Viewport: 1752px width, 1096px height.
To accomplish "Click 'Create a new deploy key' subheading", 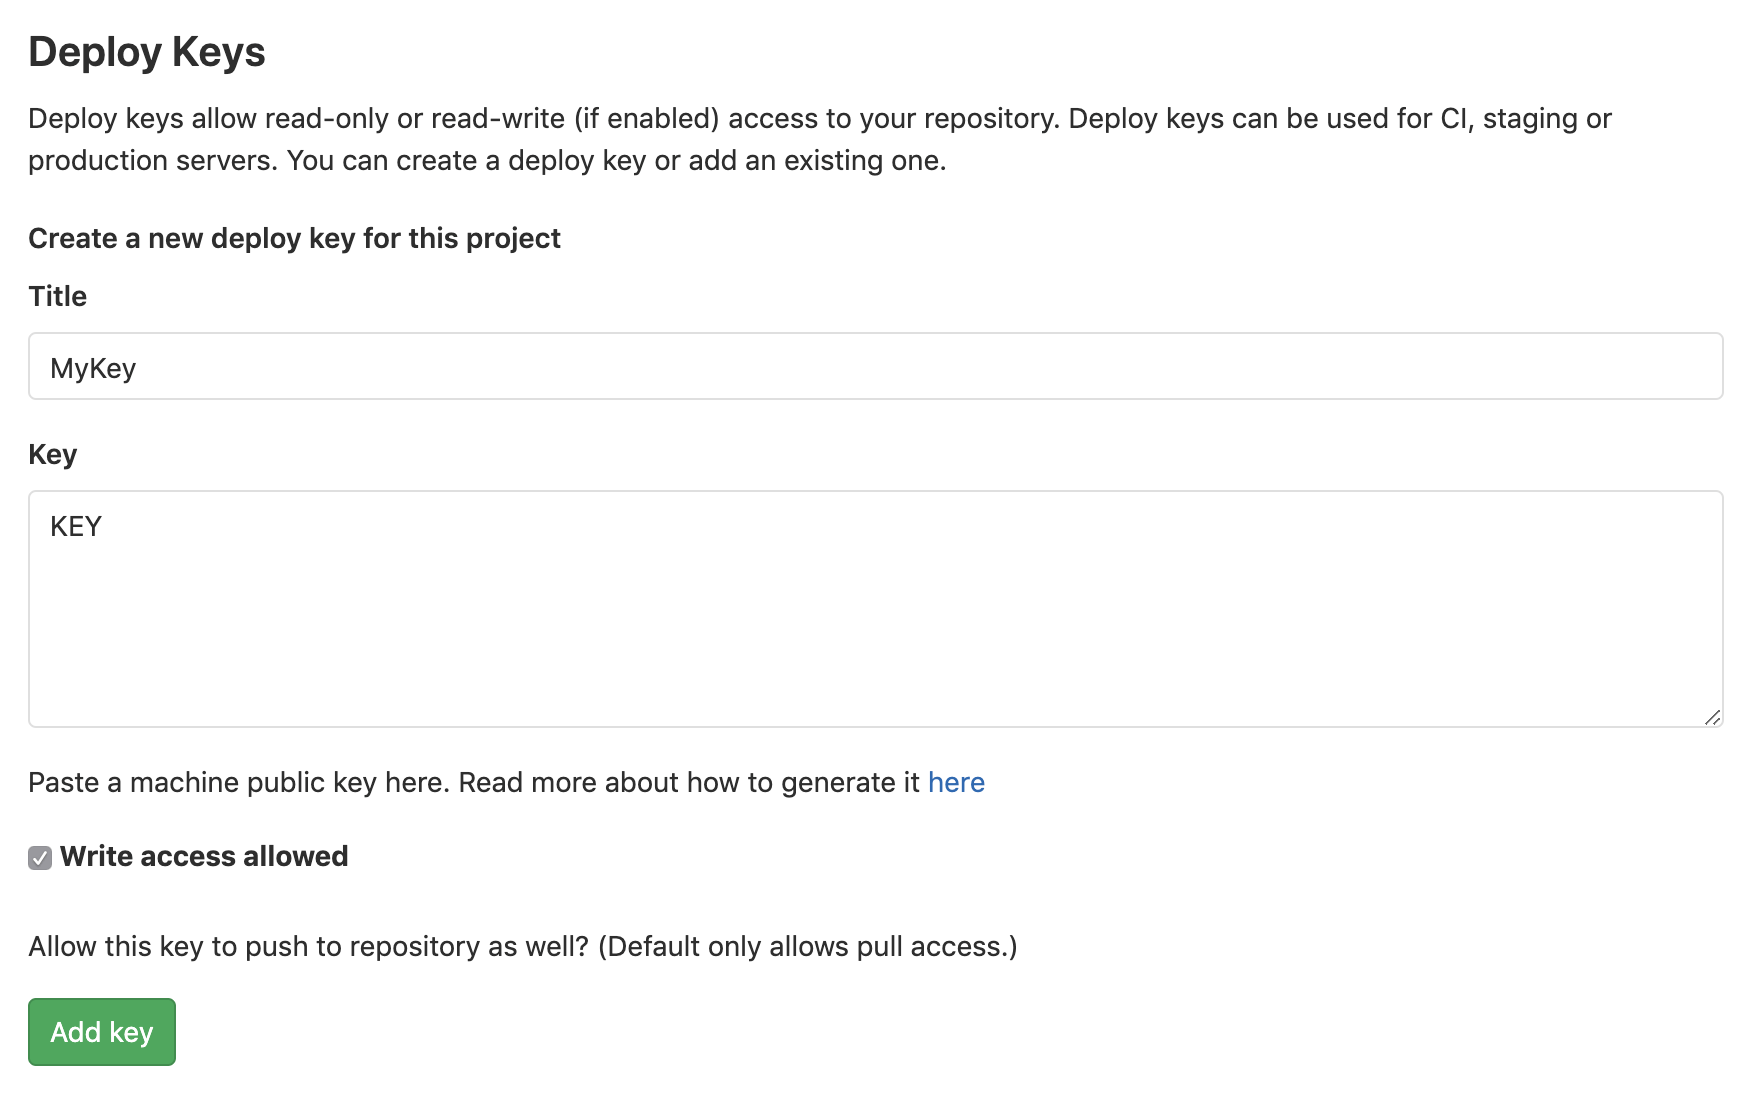I will coord(294,238).
